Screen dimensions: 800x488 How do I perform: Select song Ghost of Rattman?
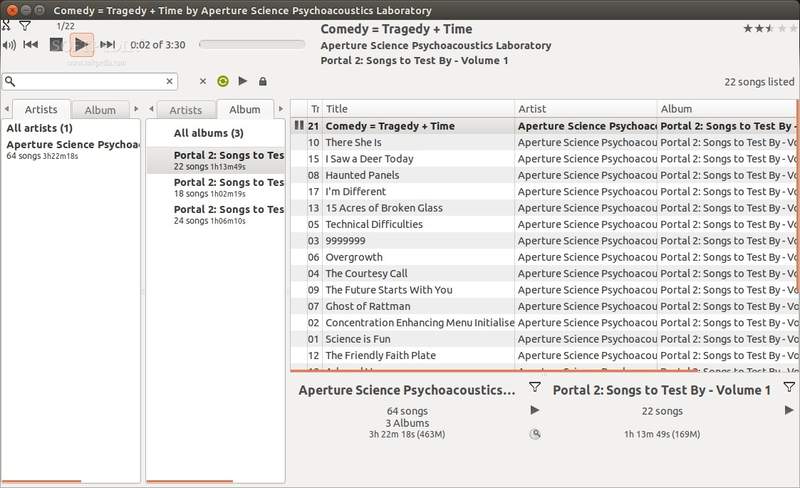(544, 306)
